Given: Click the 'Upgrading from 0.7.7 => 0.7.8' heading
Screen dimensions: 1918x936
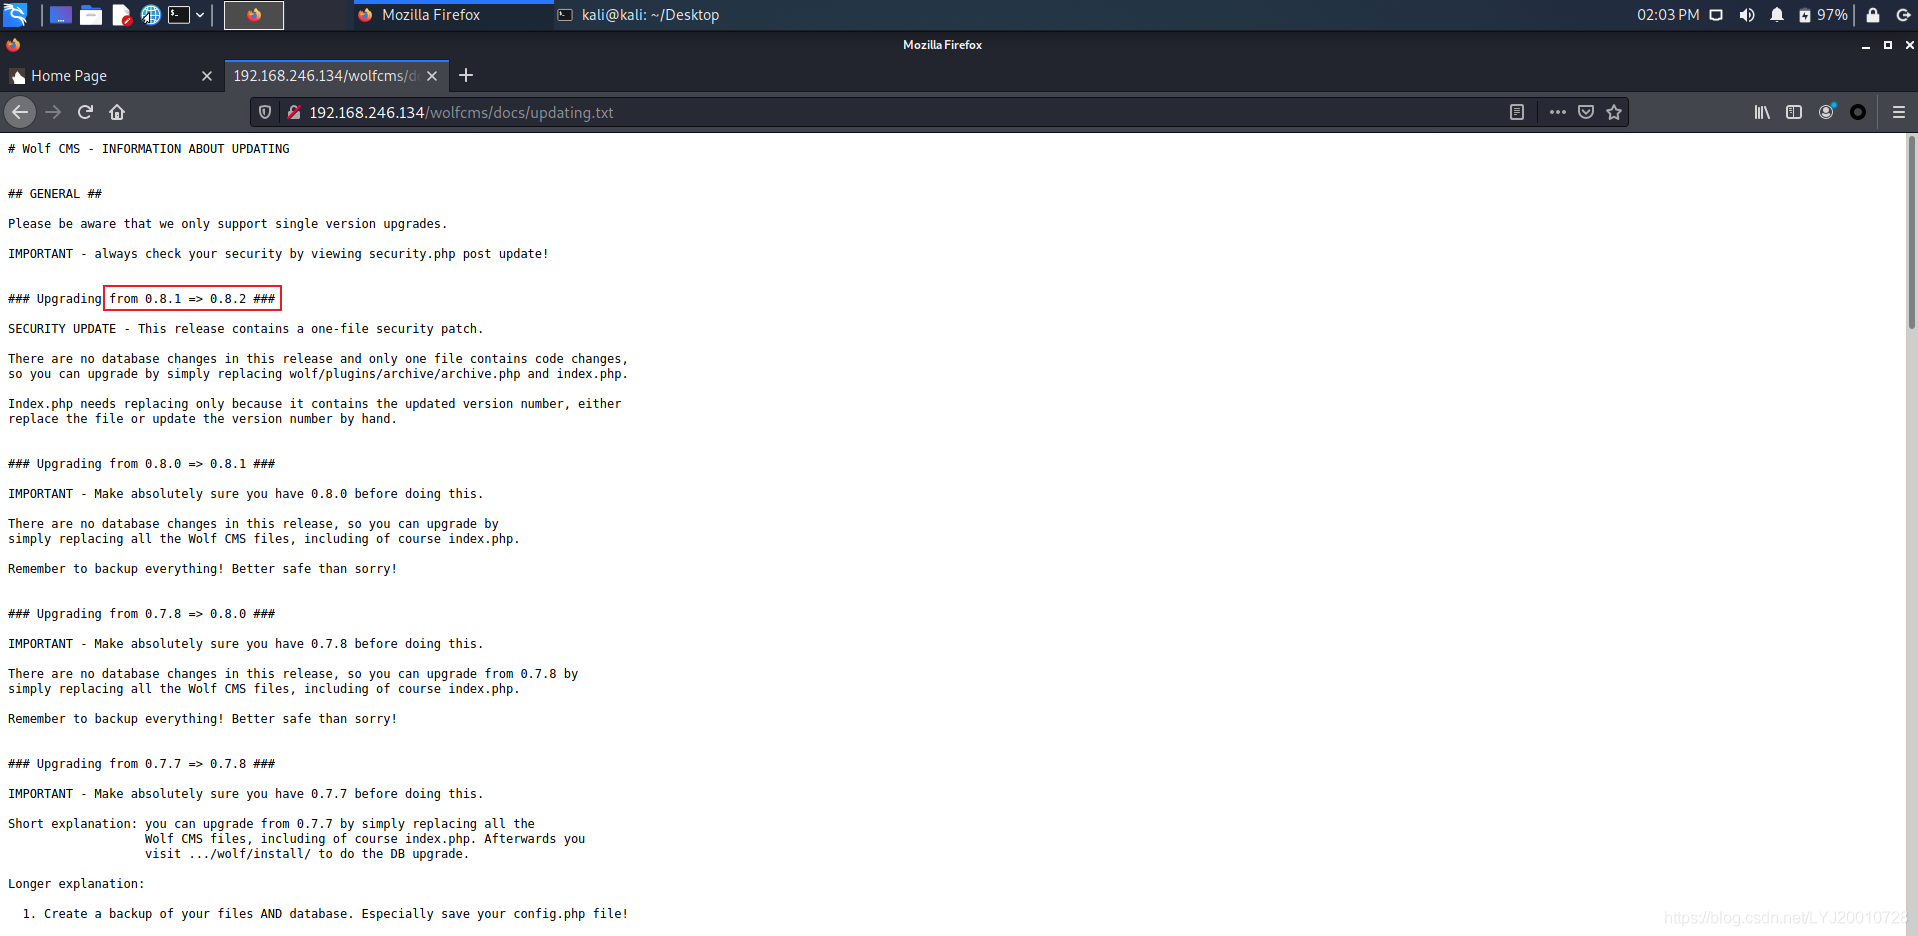Looking at the screenshot, I should tap(141, 764).
